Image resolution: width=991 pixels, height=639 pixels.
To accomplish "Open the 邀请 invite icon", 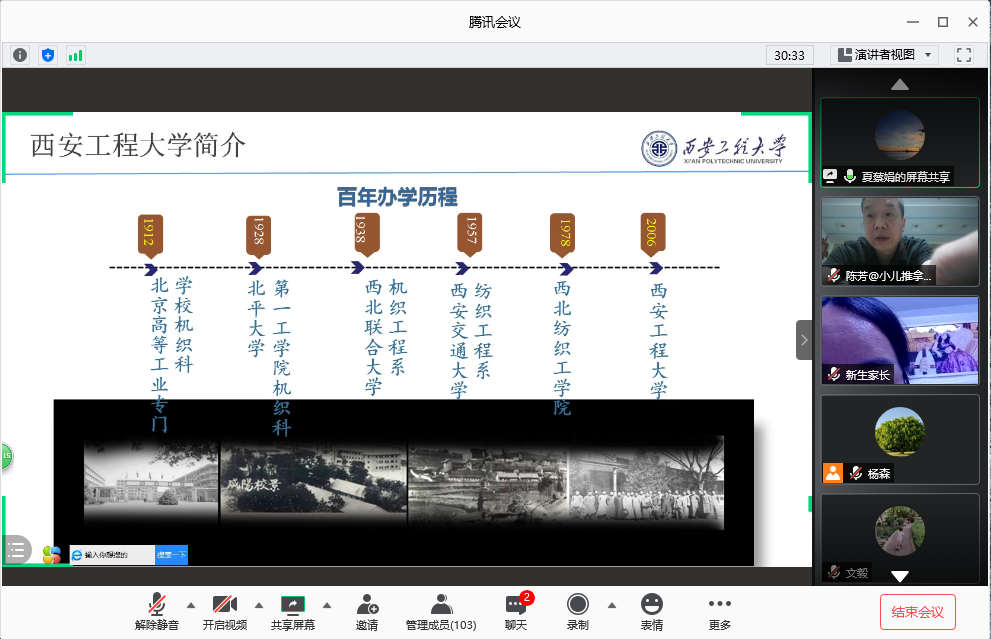I will pyautogui.click(x=367, y=611).
